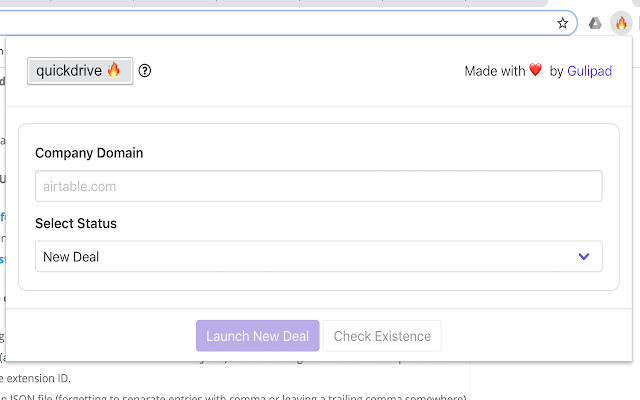Click the quickdrive fire extension icon in toolbar
640x400 pixels.
pos(621,23)
